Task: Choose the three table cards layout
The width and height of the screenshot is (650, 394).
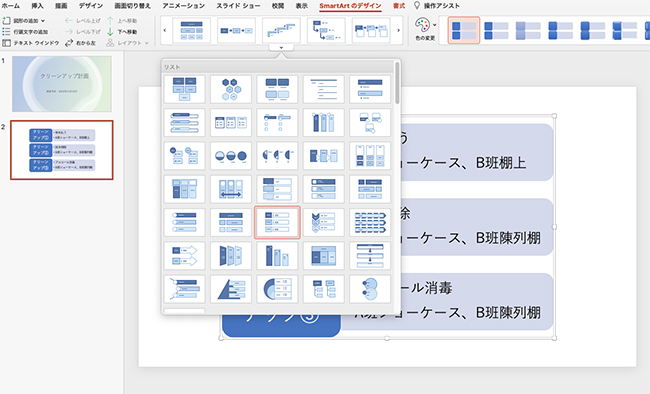Action: [231, 122]
